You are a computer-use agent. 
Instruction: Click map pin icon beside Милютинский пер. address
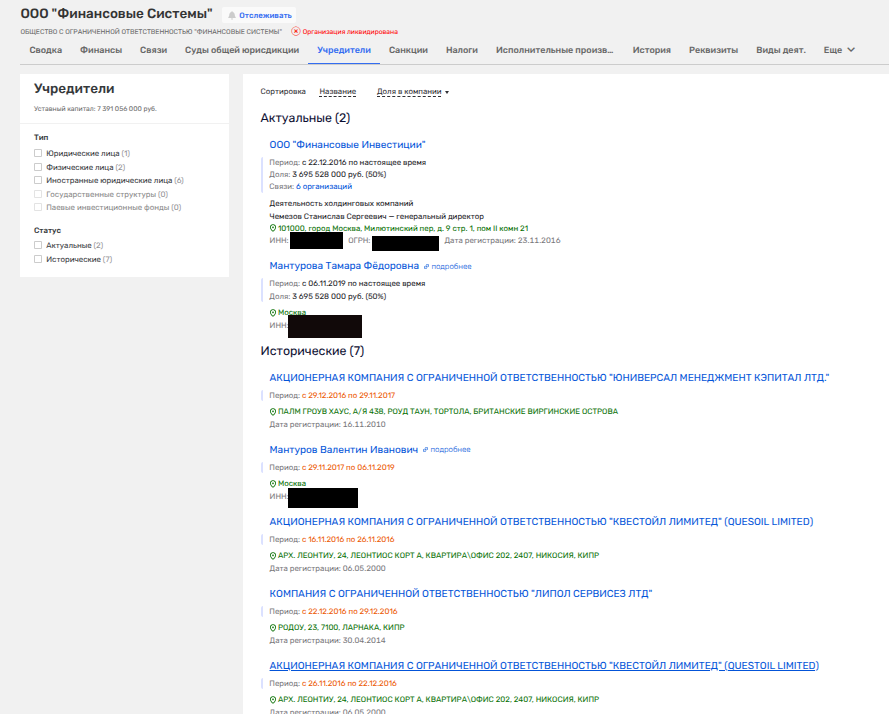tap(273, 228)
